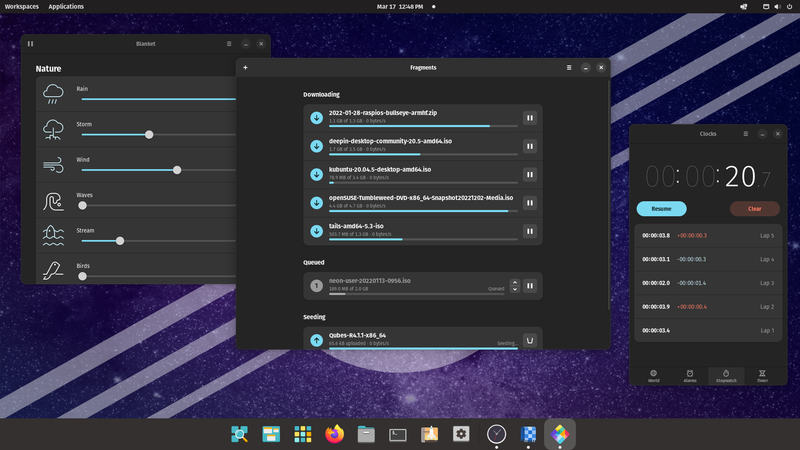Switch to the Timer tab in Clocks

[x=762, y=376]
